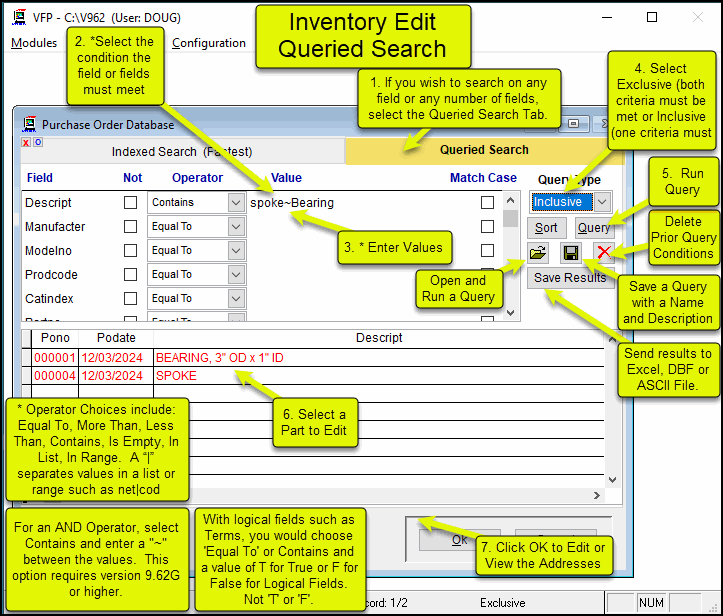Viewport: 723px width, 616px height.
Task: Open the Inclusive Query Type dropdown
Action: click(602, 202)
